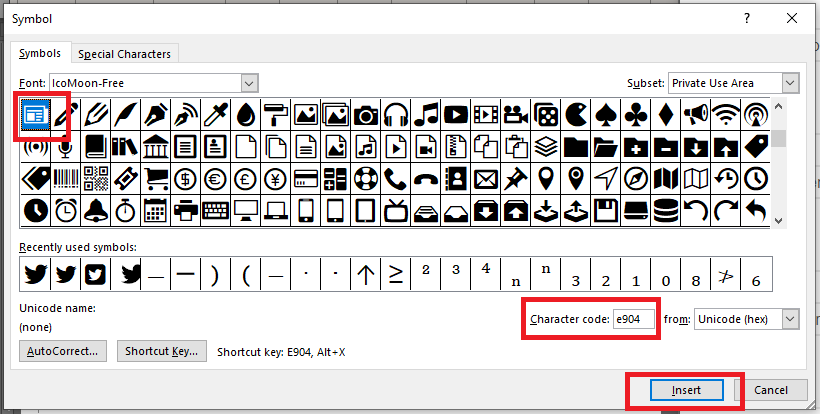Choose the music notes symbol
The width and height of the screenshot is (820, 414).
(x=426, y=114)
